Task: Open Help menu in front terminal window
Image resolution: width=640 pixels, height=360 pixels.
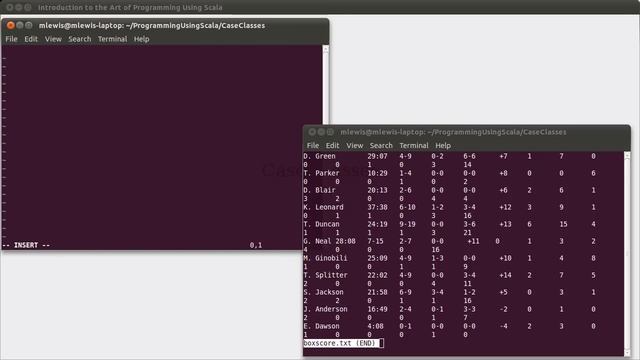Action: pos(141,39)
